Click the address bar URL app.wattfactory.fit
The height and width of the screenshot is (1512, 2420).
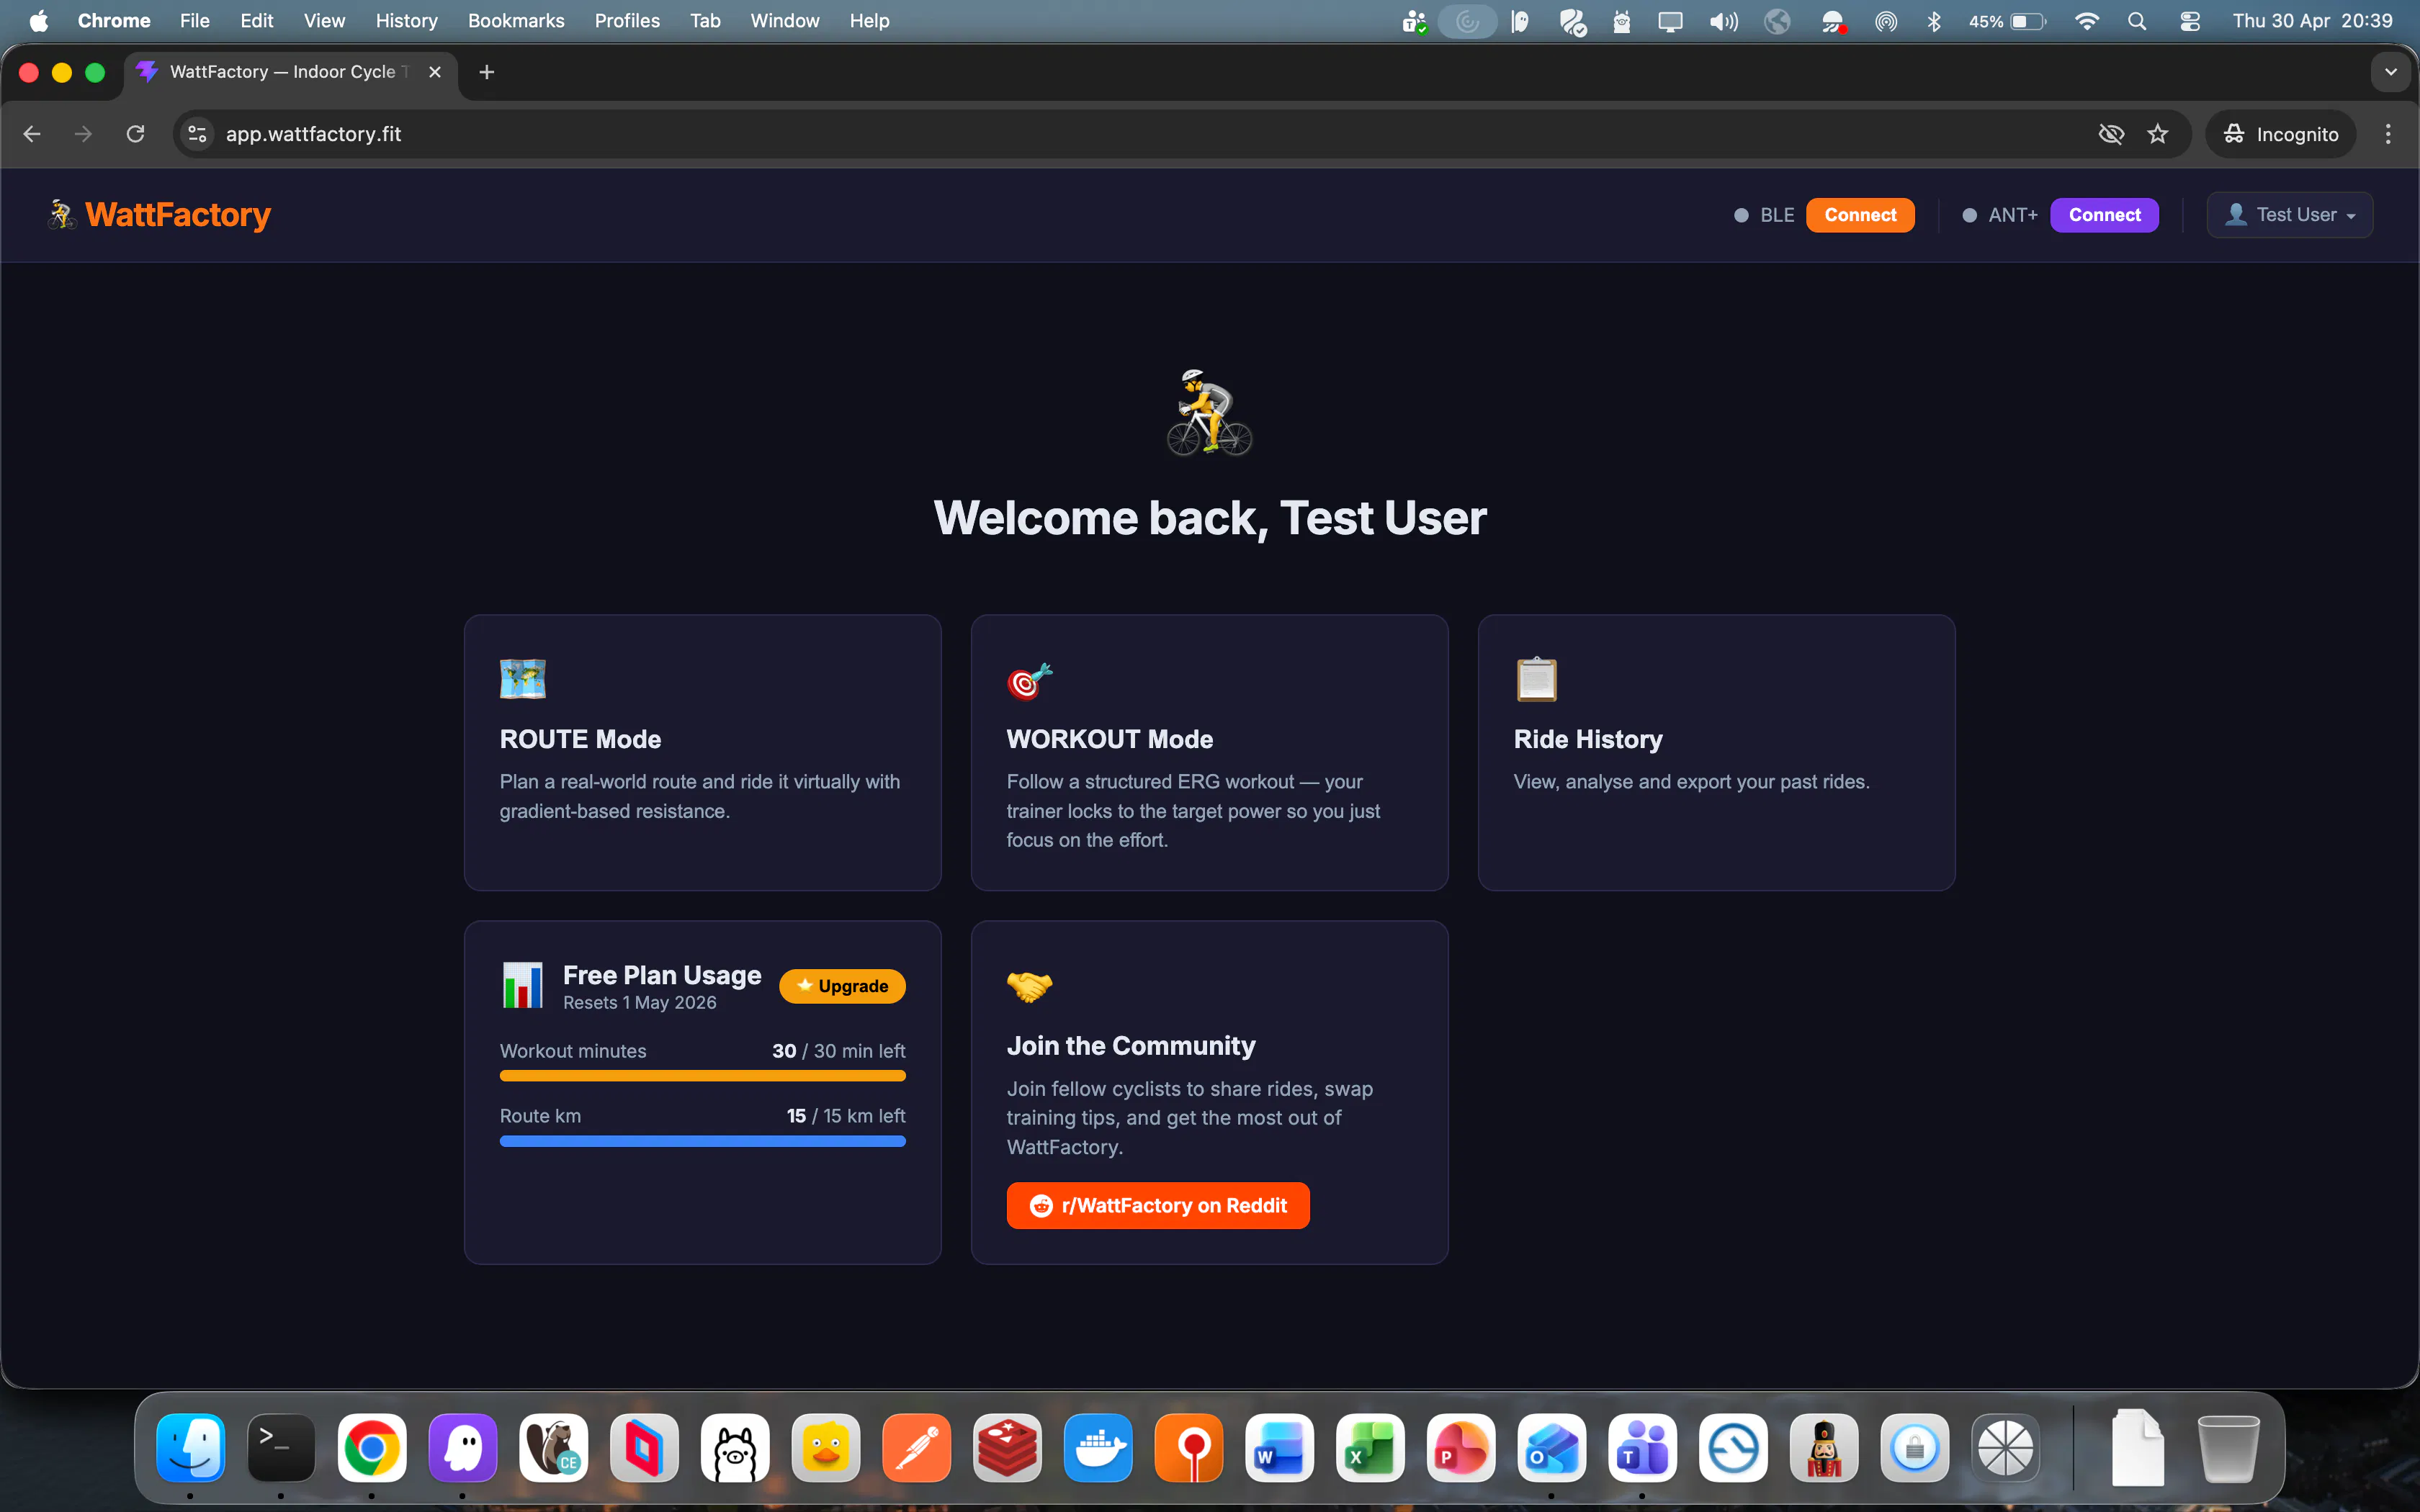(313, 134)
